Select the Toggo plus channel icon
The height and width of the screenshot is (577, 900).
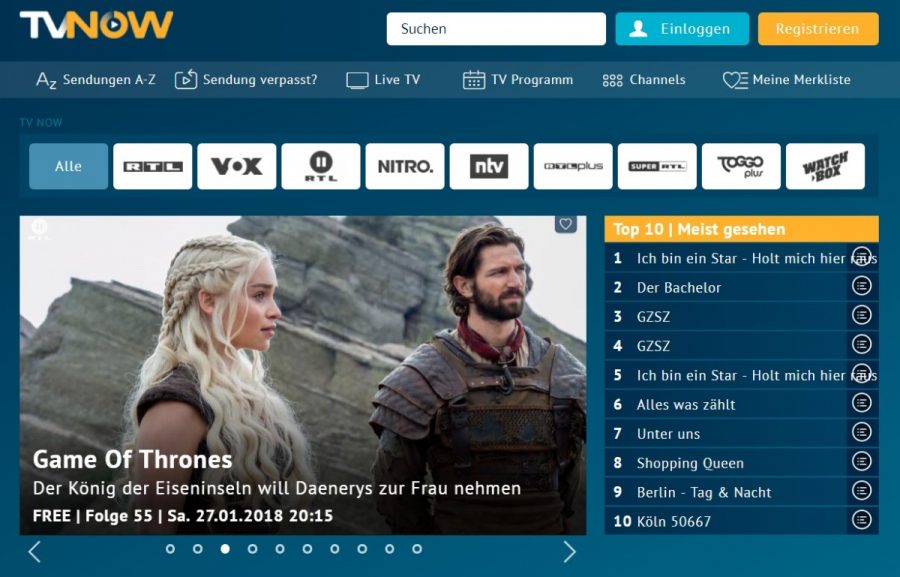coord(740,167)
